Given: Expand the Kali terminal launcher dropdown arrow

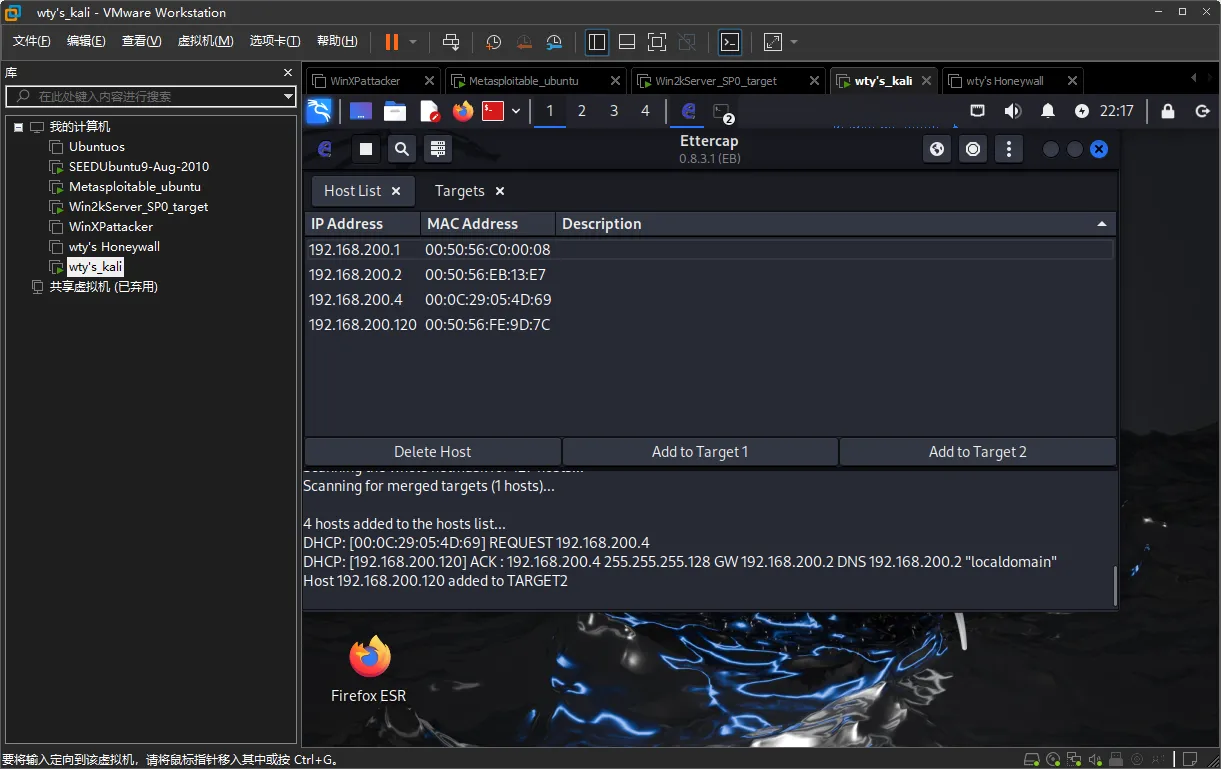Looking at the screenshot, I should pyautogui.click(x=516, y=111).
